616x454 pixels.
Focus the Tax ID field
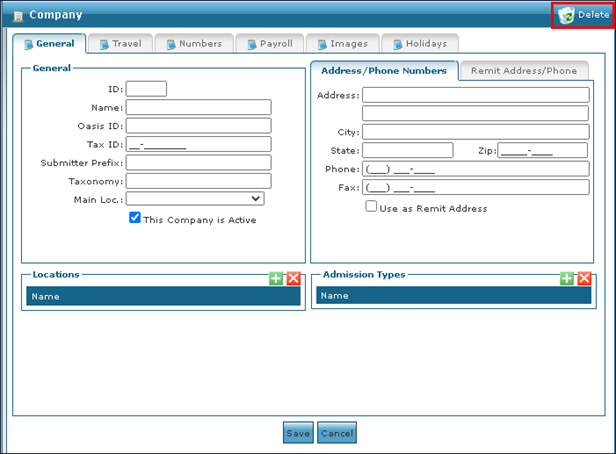198,145
